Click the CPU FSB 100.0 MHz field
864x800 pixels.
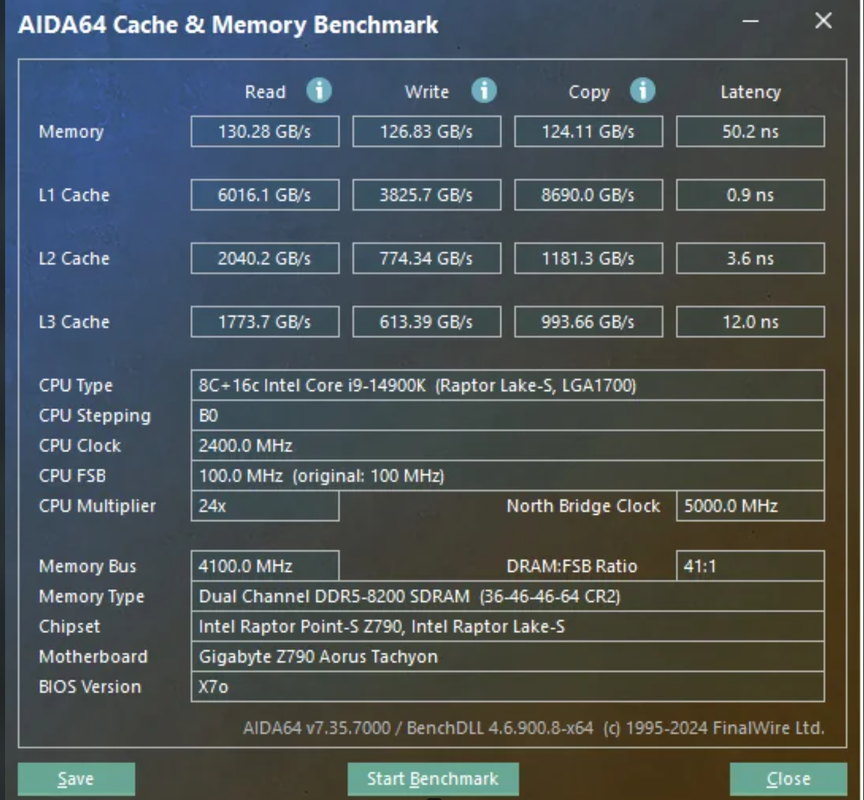[x=507, y=475]
